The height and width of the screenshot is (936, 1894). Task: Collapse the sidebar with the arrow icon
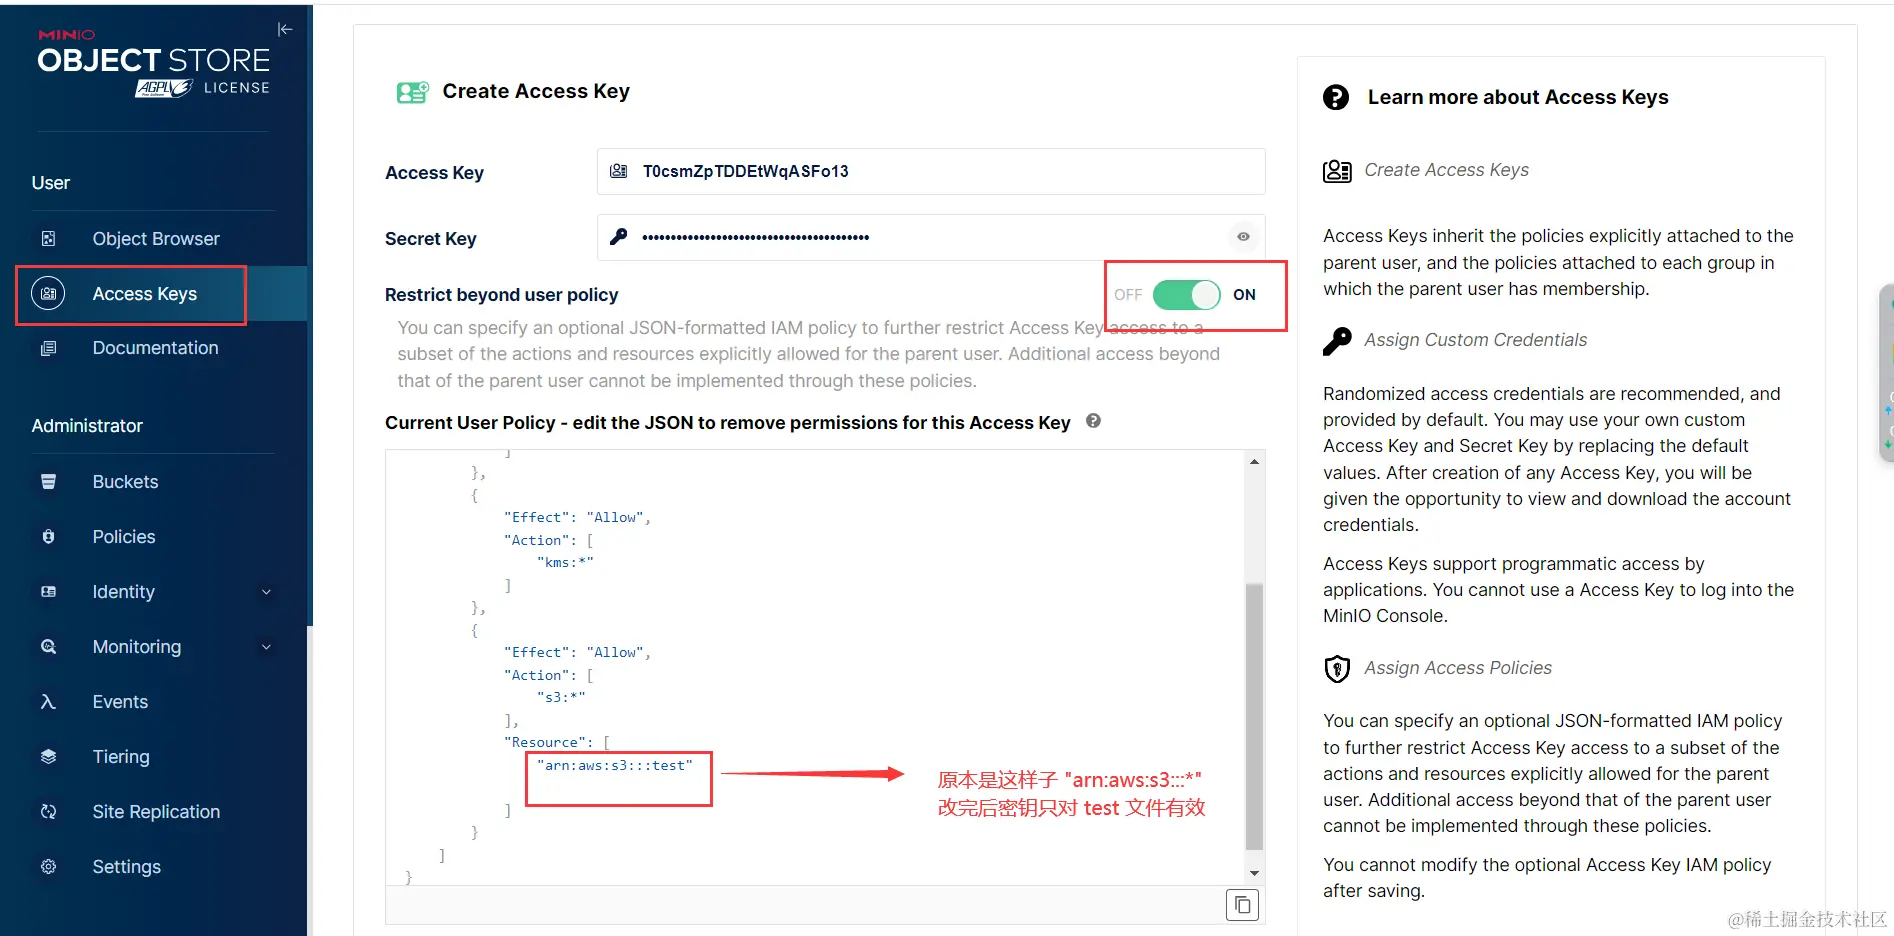pos(285,29)
